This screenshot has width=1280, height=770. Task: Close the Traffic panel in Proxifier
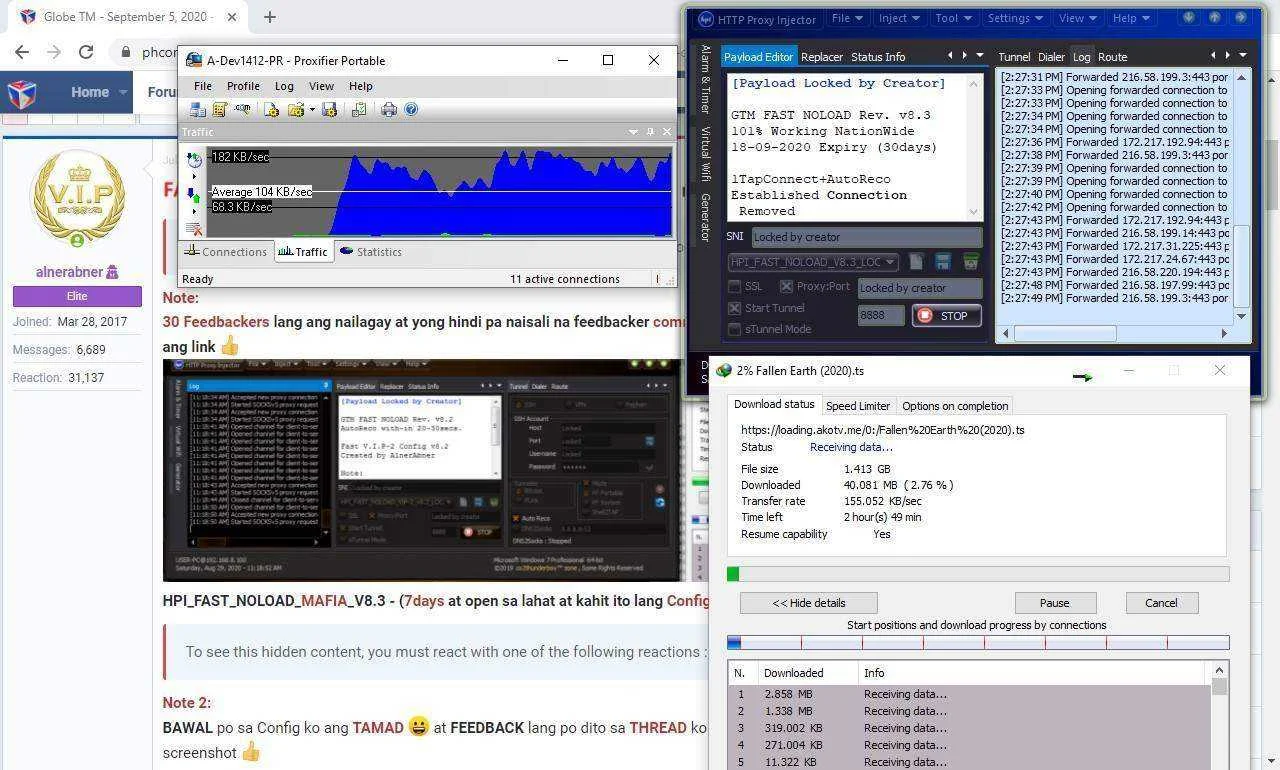666,132
